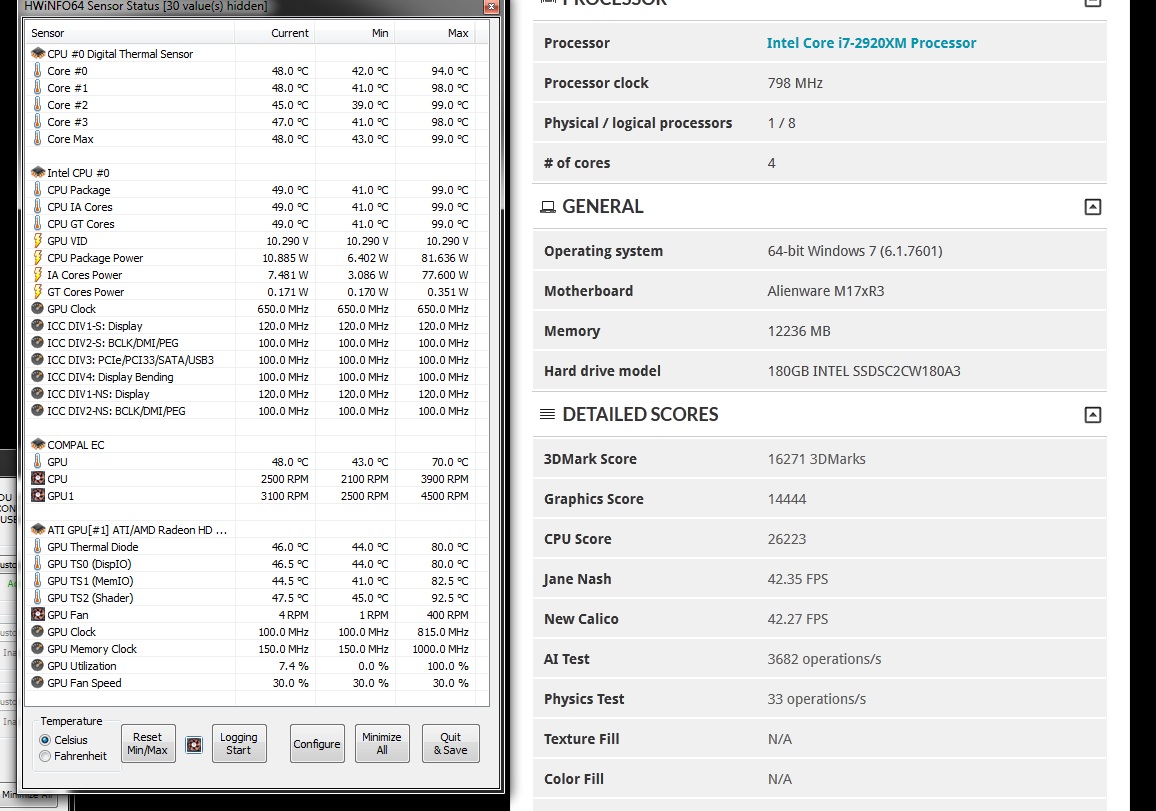
Task: Select the ATI GPU[#1] chip icon
Action: pos(38,529)
